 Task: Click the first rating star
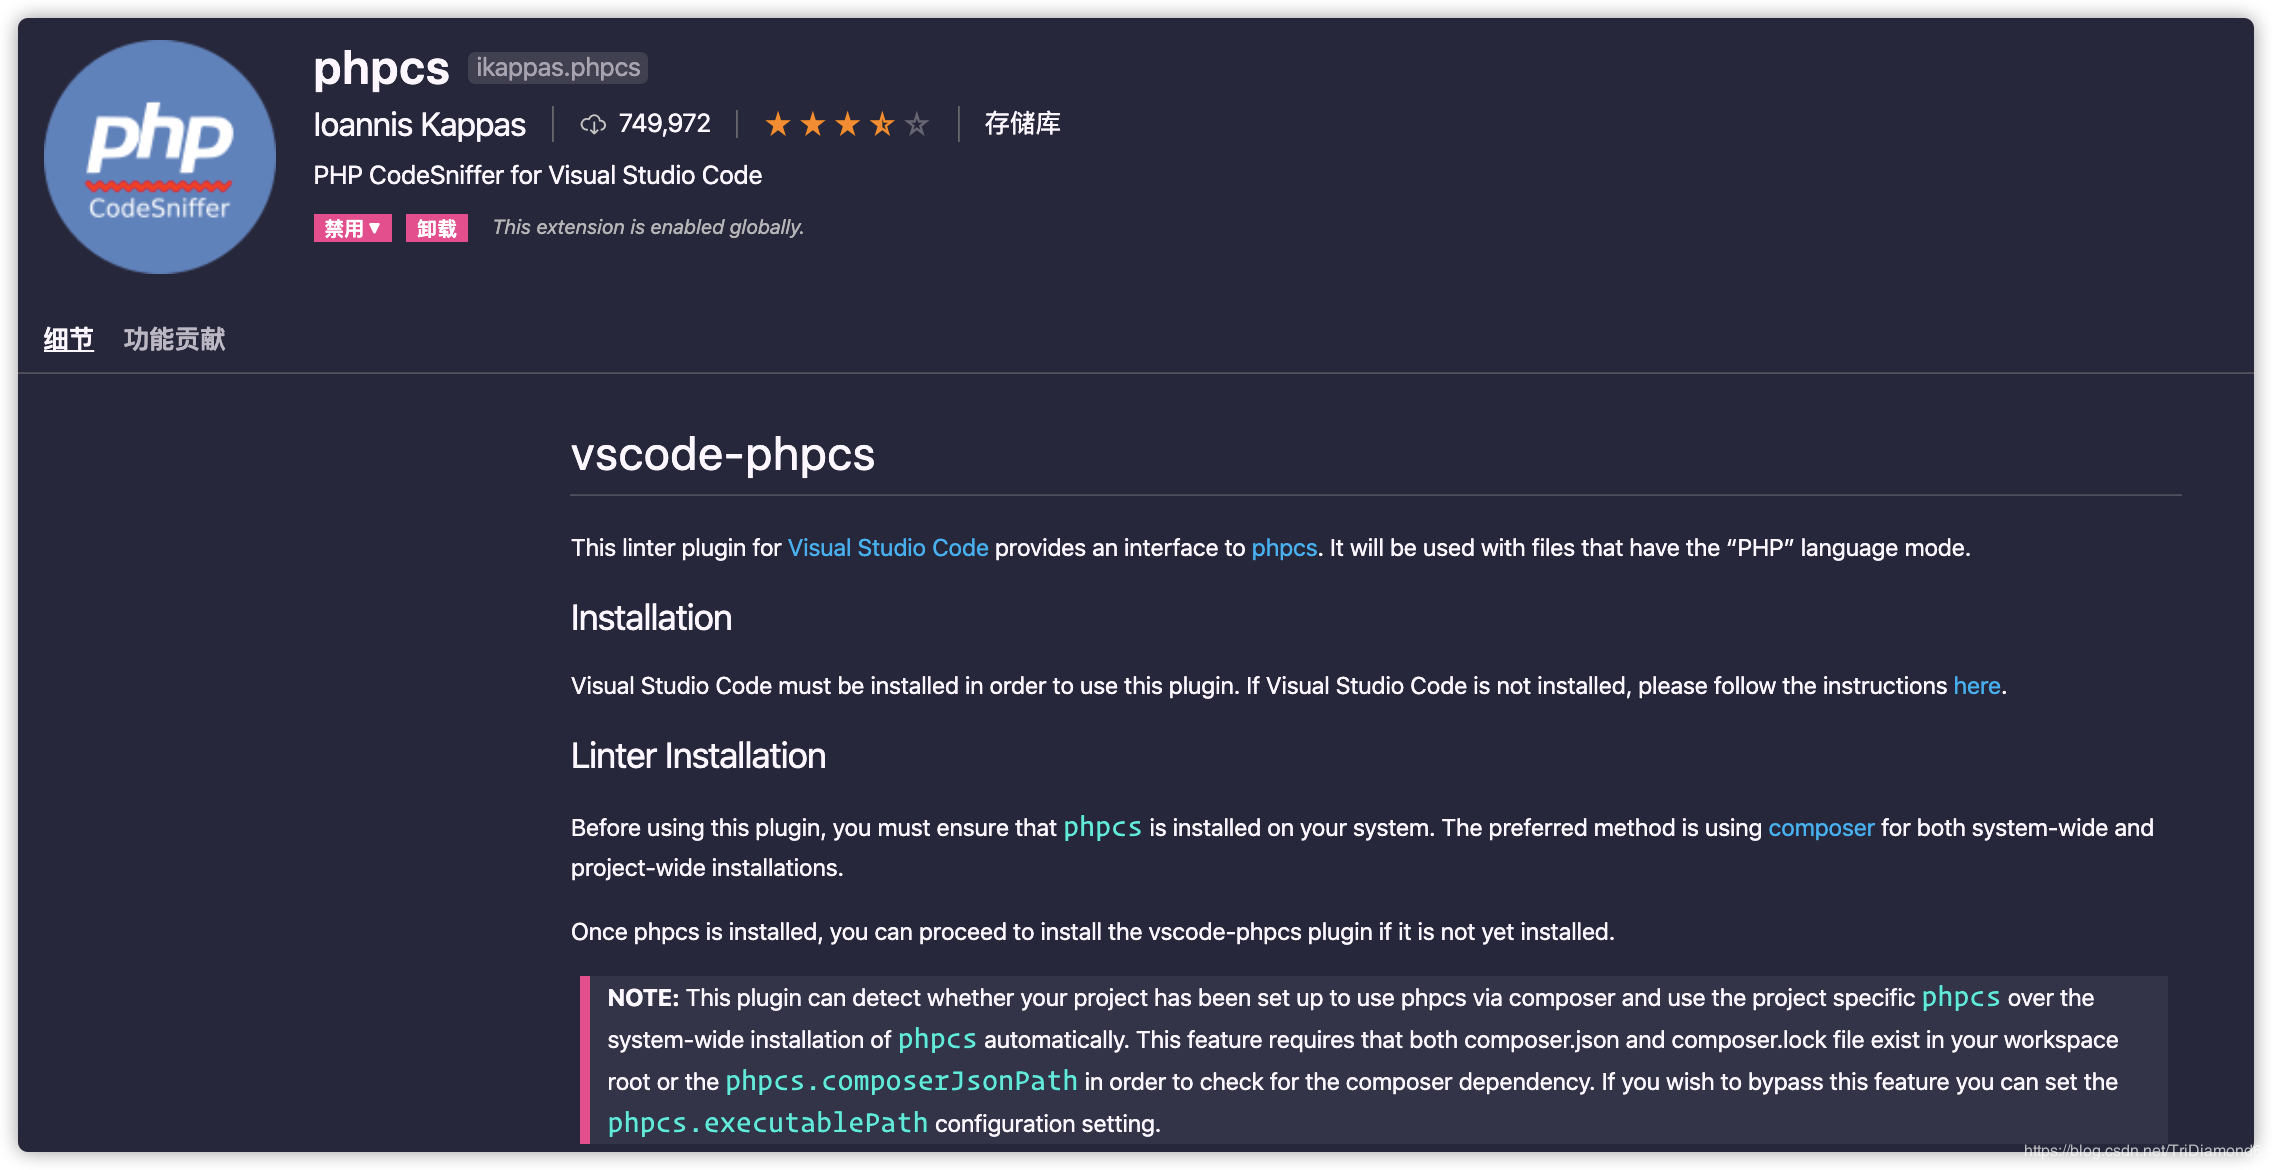(x=778, y=124)
